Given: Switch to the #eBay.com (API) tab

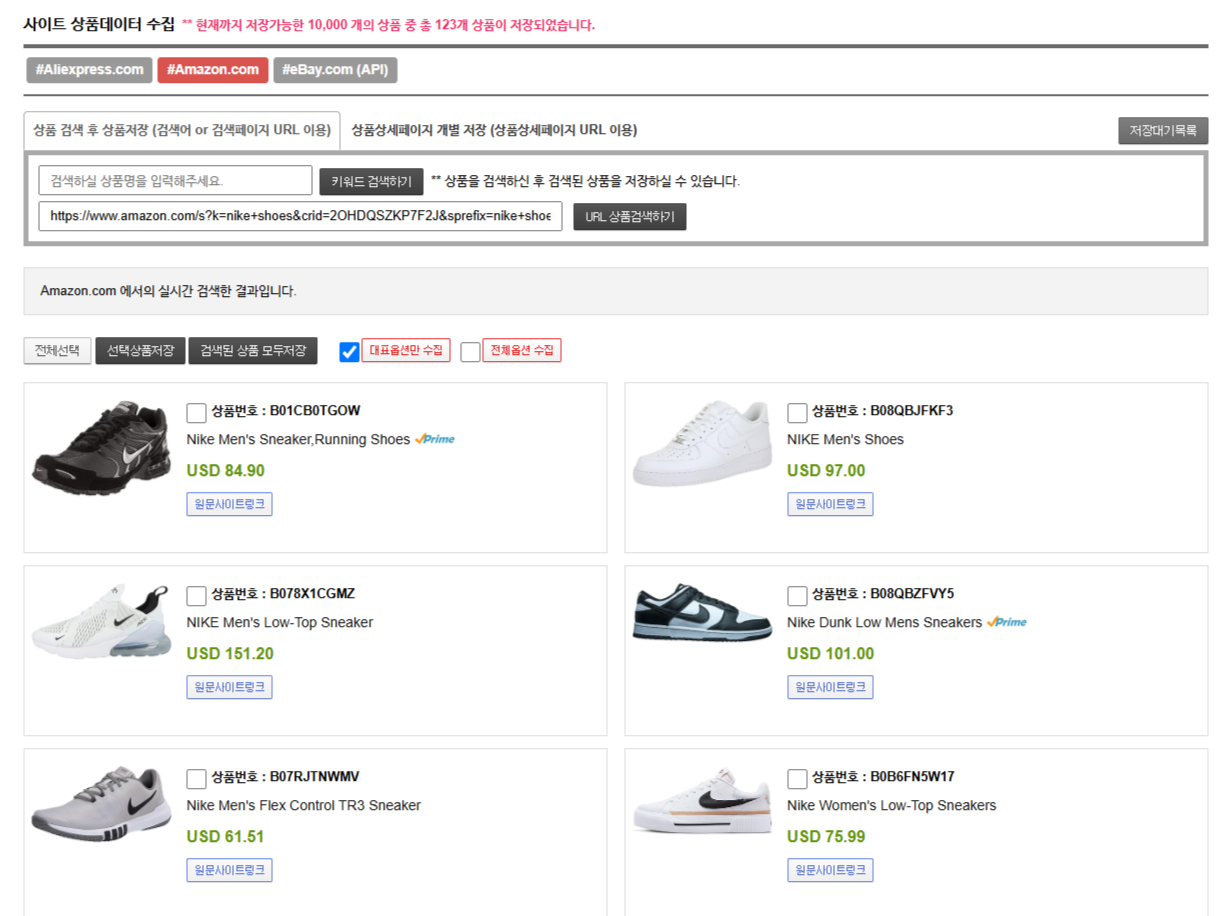Looking at the screenshot, I should [335, 70].
